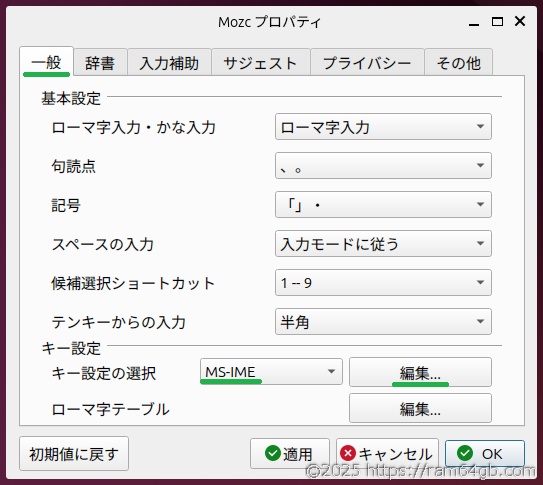Click 編集 button for ローマ字テーブル
The height and width of the screenshot is (485, 543).
[420, 408]
